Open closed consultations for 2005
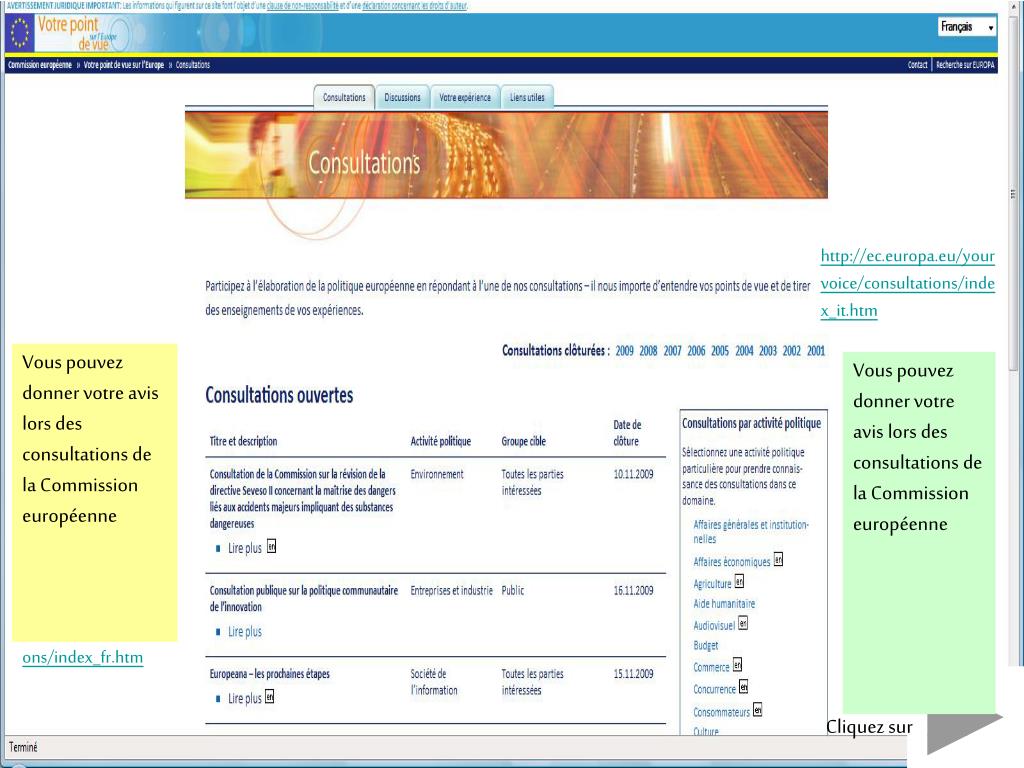Image resolution: width=1024 pixels, height=768 pixels. pos(720,351)
